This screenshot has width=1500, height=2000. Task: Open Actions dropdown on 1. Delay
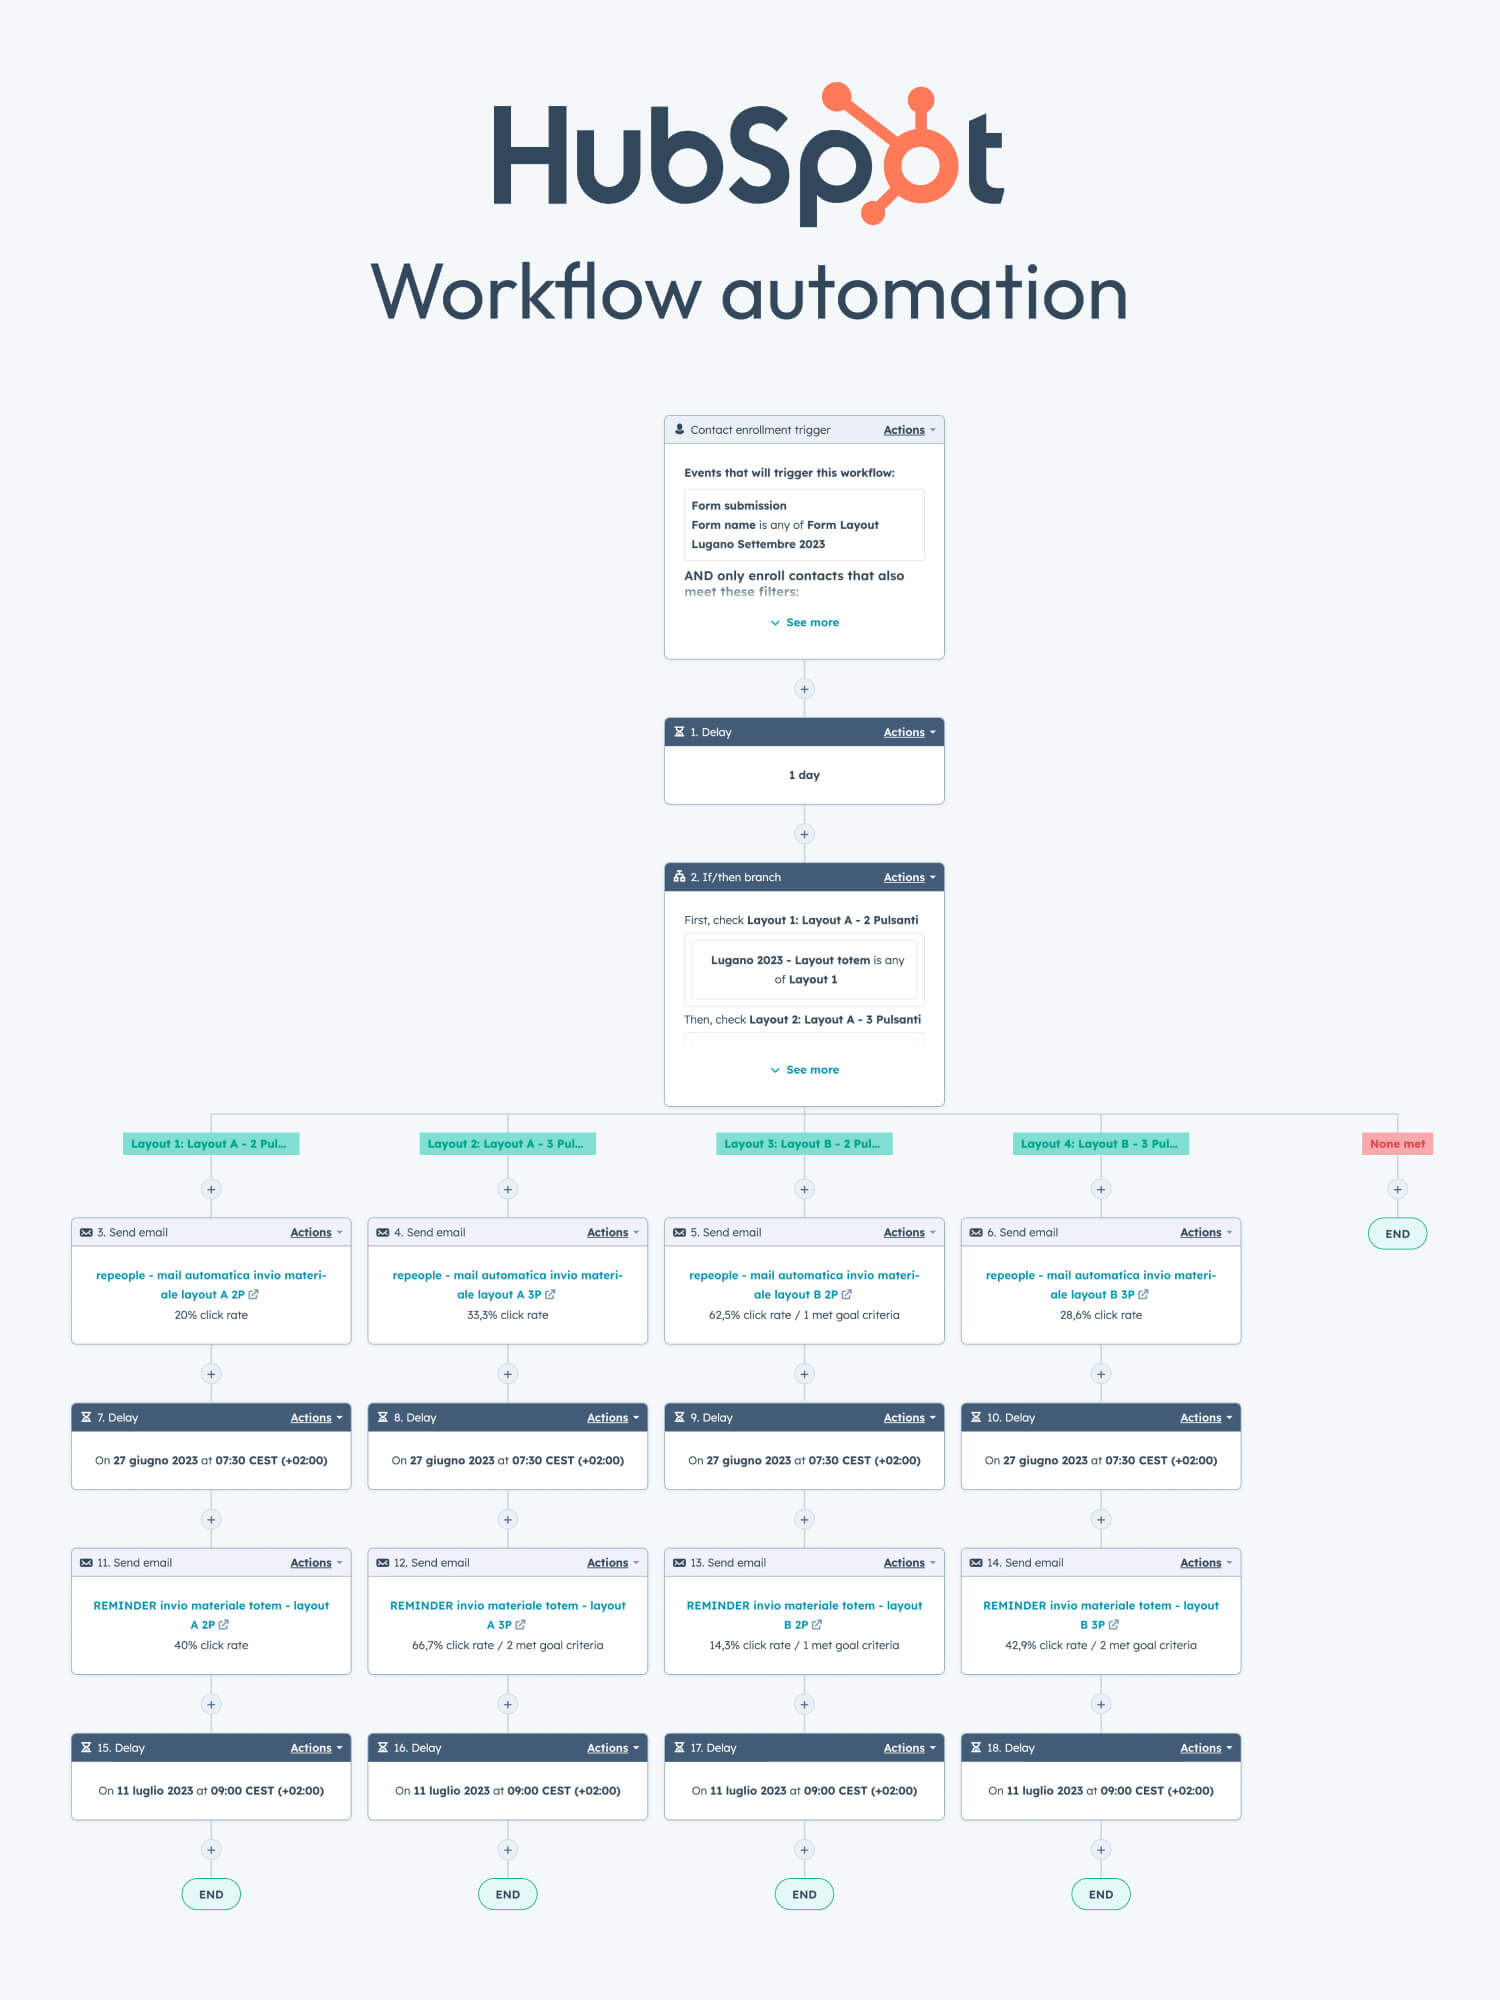[x=909, y=732]
